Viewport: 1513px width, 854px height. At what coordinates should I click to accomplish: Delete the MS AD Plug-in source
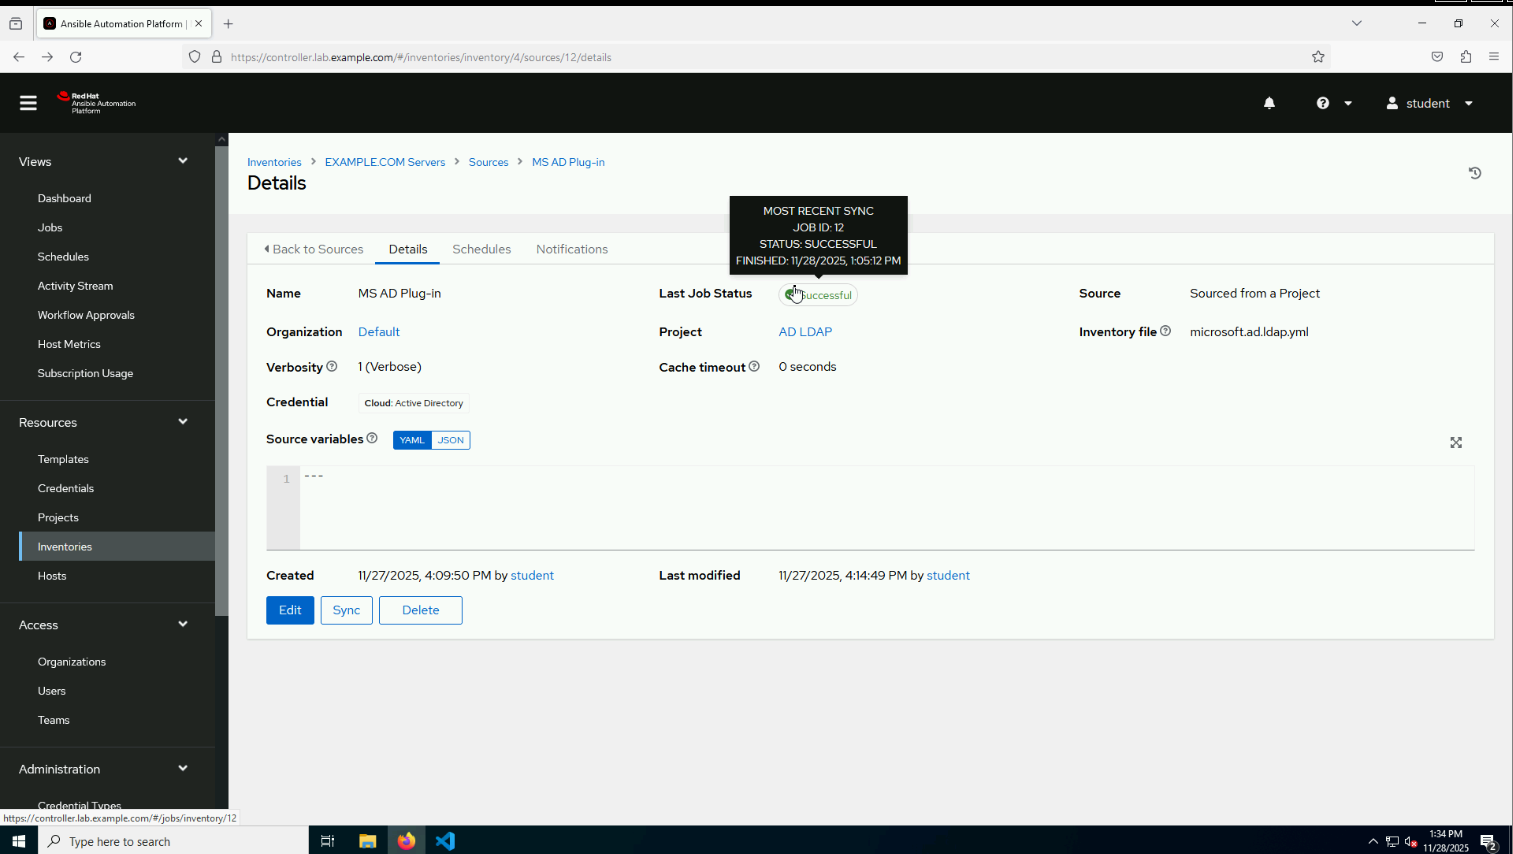(x=421, y=610)
